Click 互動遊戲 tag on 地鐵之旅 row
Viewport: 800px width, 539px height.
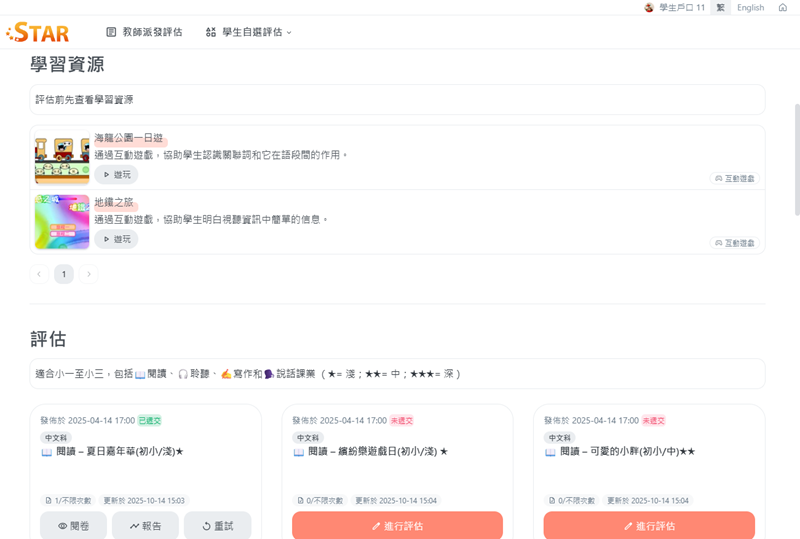pyautogui.click(x=734, y=243)
